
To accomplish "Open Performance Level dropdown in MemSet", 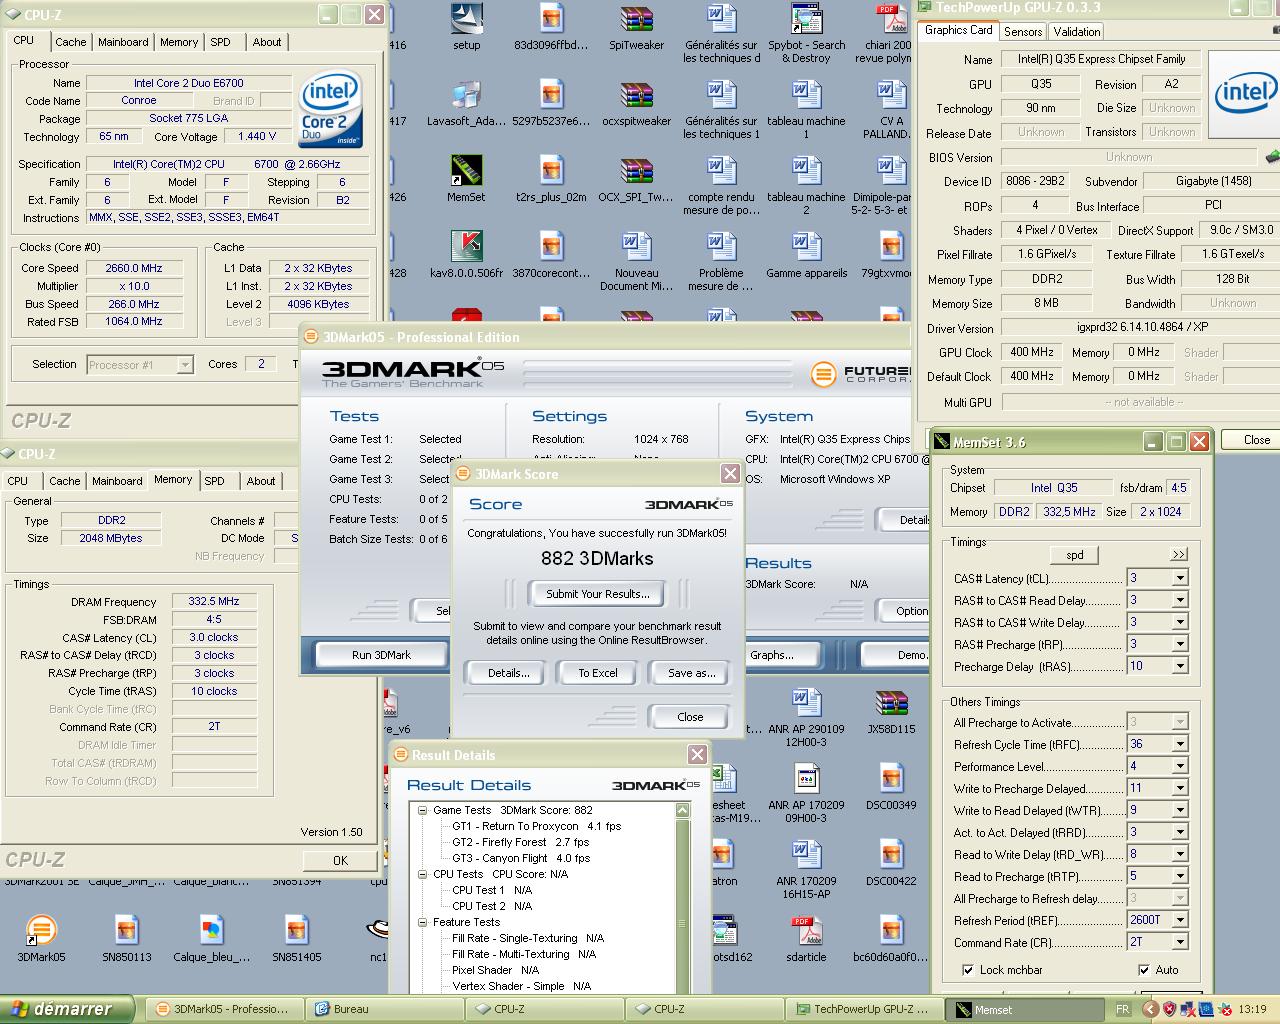I will (x=1180, y=766).
